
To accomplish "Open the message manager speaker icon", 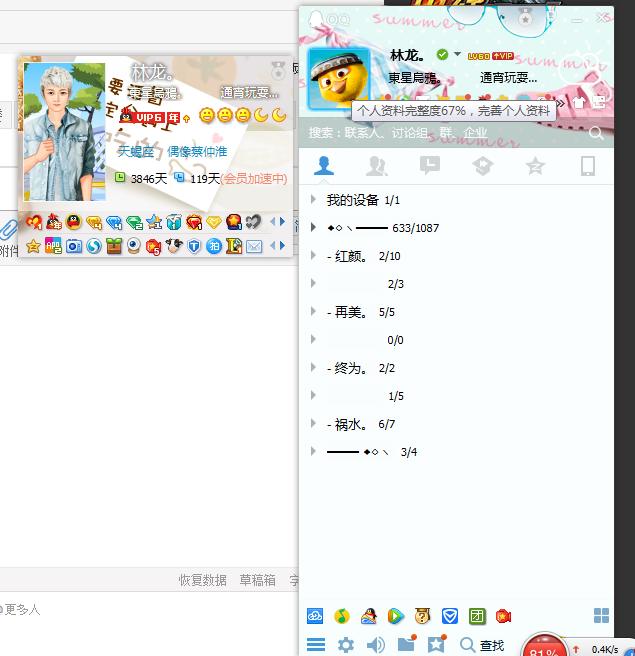I will click(376, 645).
